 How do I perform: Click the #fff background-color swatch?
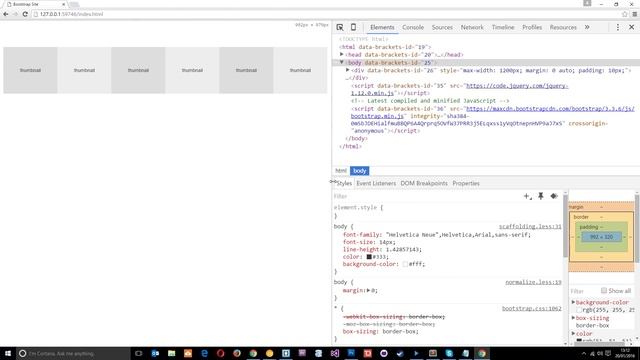405,264
